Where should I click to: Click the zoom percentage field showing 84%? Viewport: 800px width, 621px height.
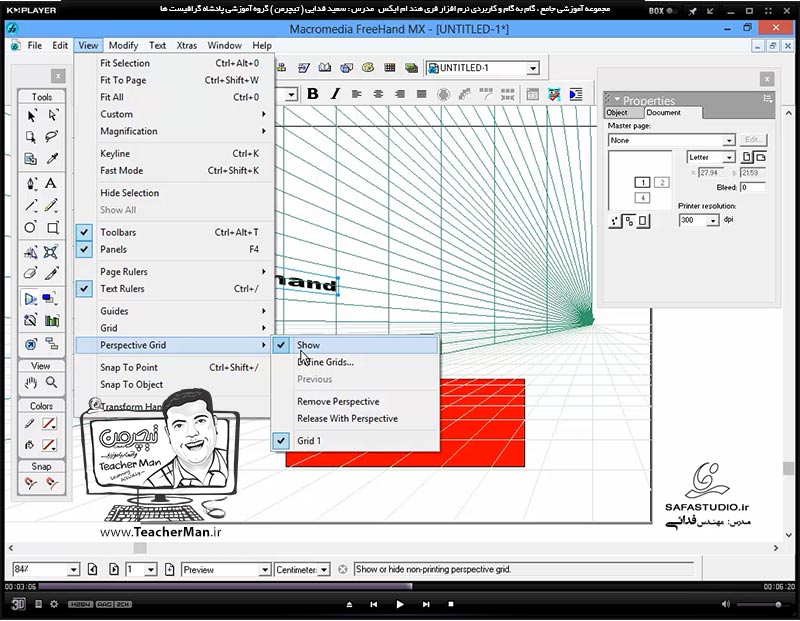click(40, 569)
